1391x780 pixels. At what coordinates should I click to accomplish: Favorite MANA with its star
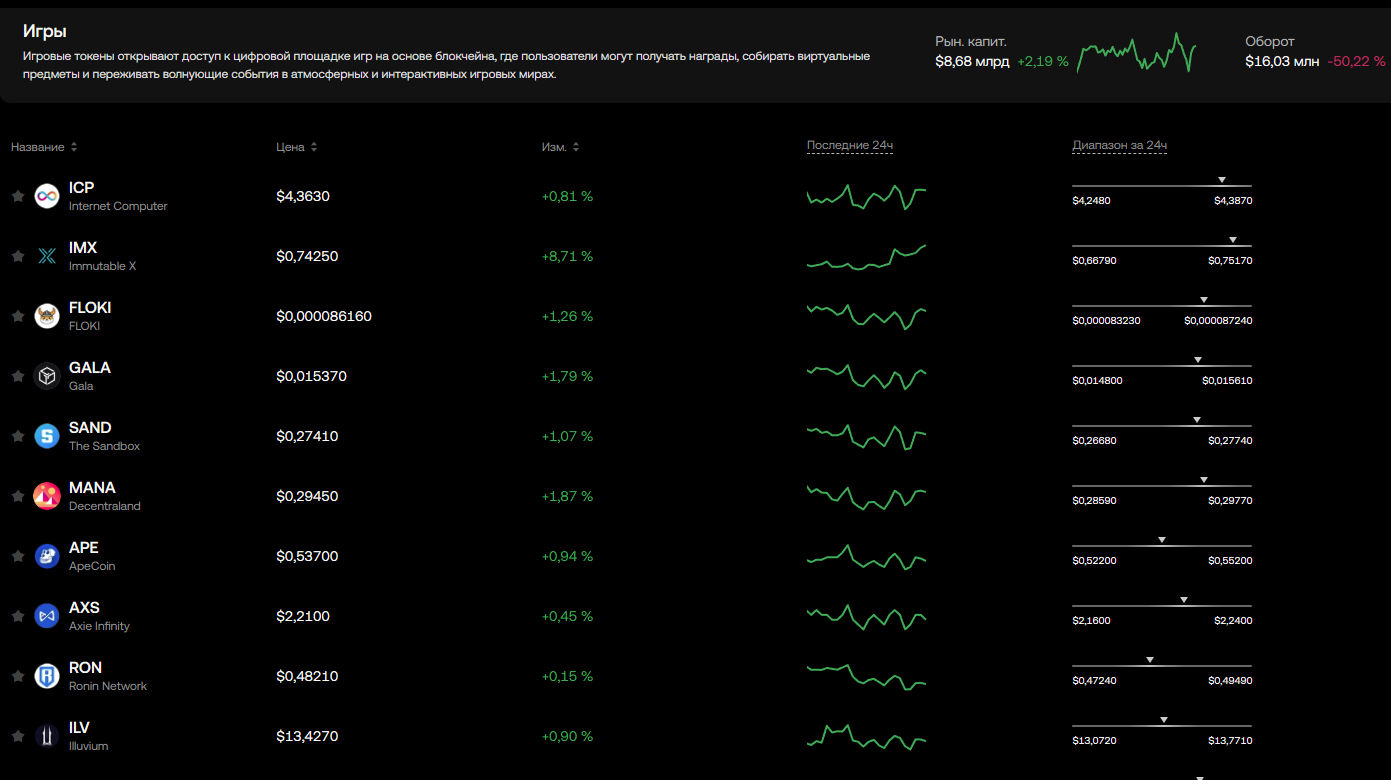tap(17, 496)
